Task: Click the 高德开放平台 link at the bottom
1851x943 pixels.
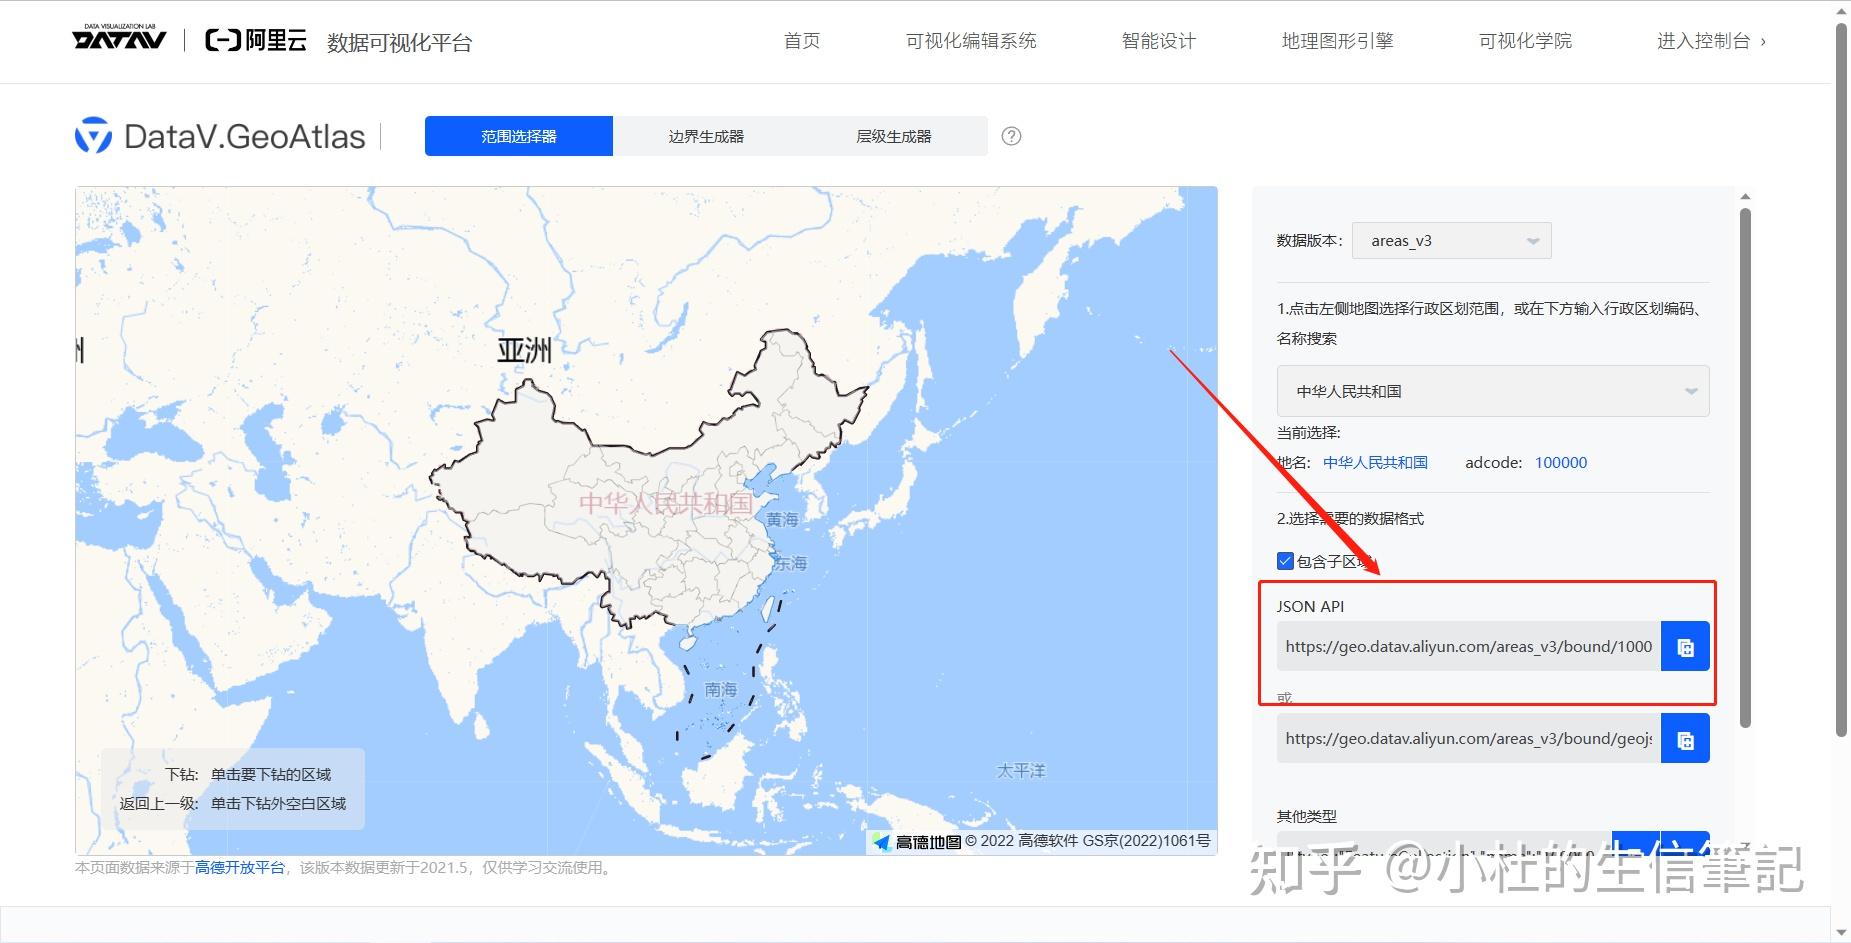Action: pyautogui.click(x=240, y=869)
